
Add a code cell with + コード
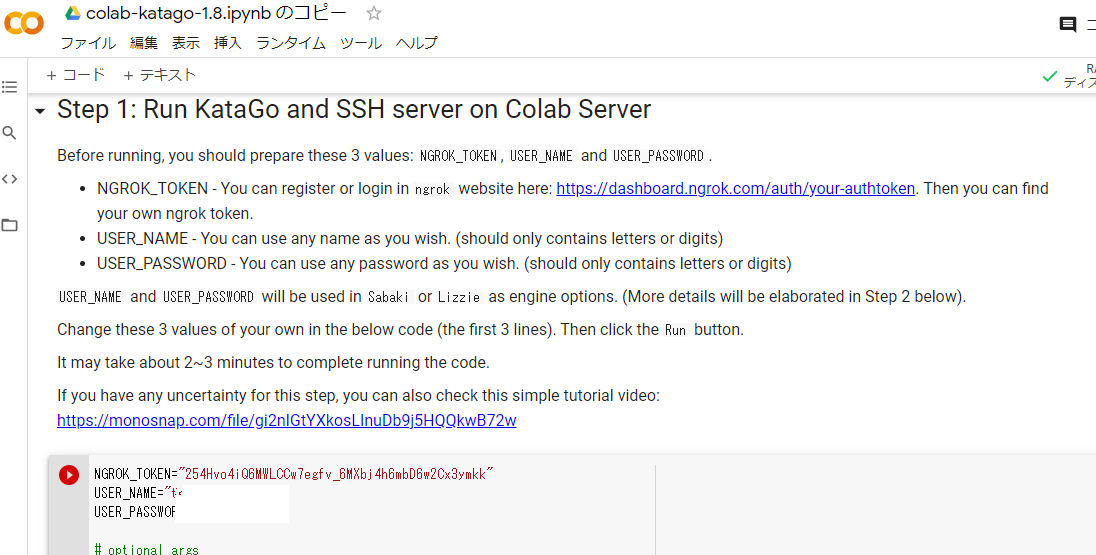[75, 75]
